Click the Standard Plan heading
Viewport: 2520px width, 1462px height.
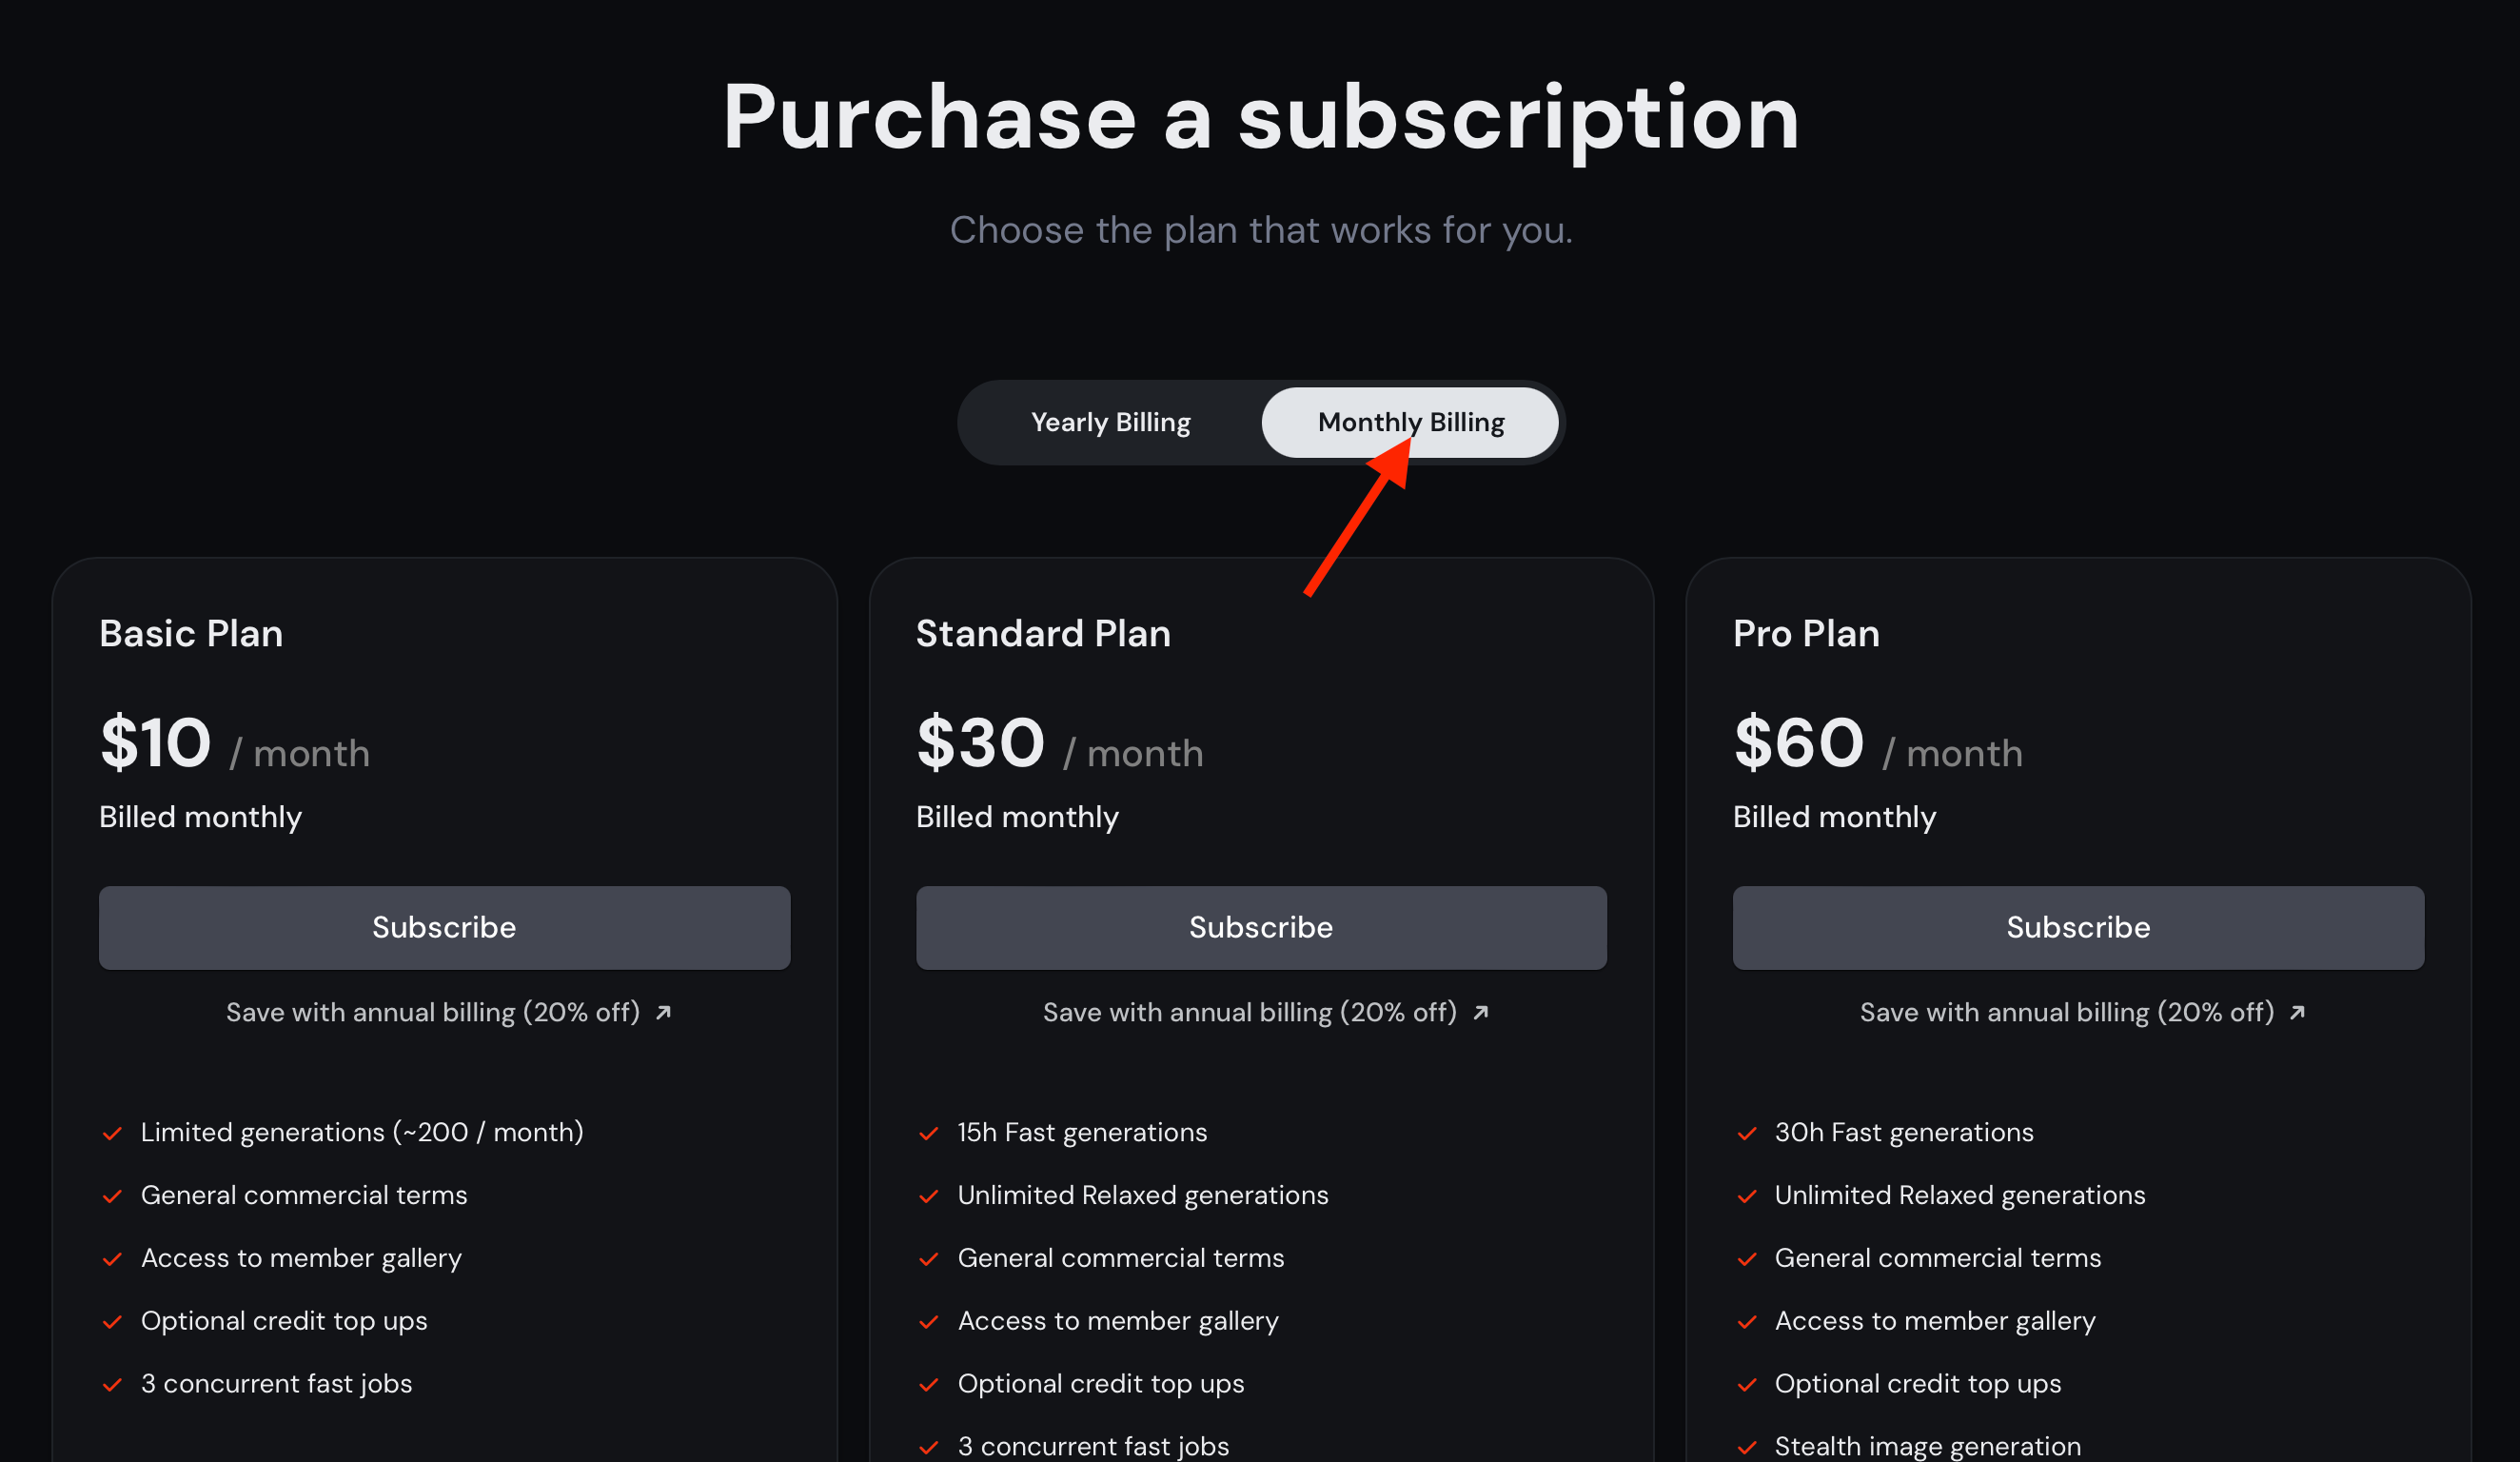point(1043,633)
